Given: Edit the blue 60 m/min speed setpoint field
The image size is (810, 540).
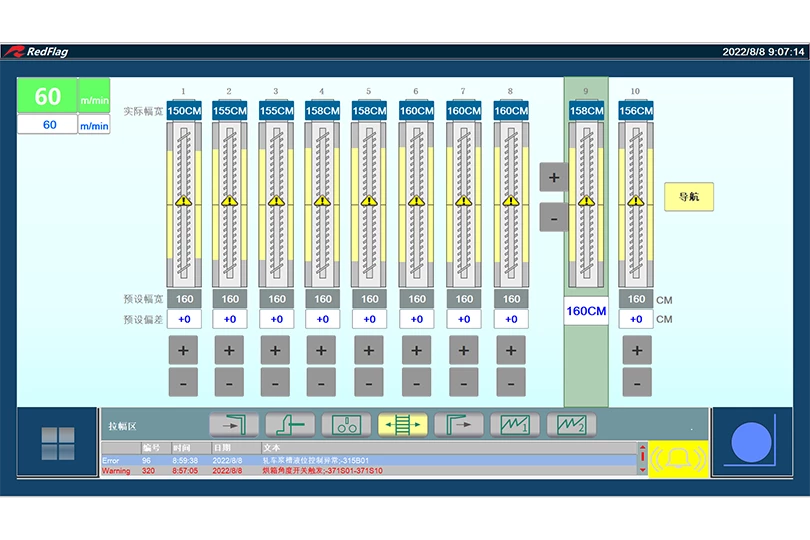Looking at the screenshot, I should tap(48, 125).
